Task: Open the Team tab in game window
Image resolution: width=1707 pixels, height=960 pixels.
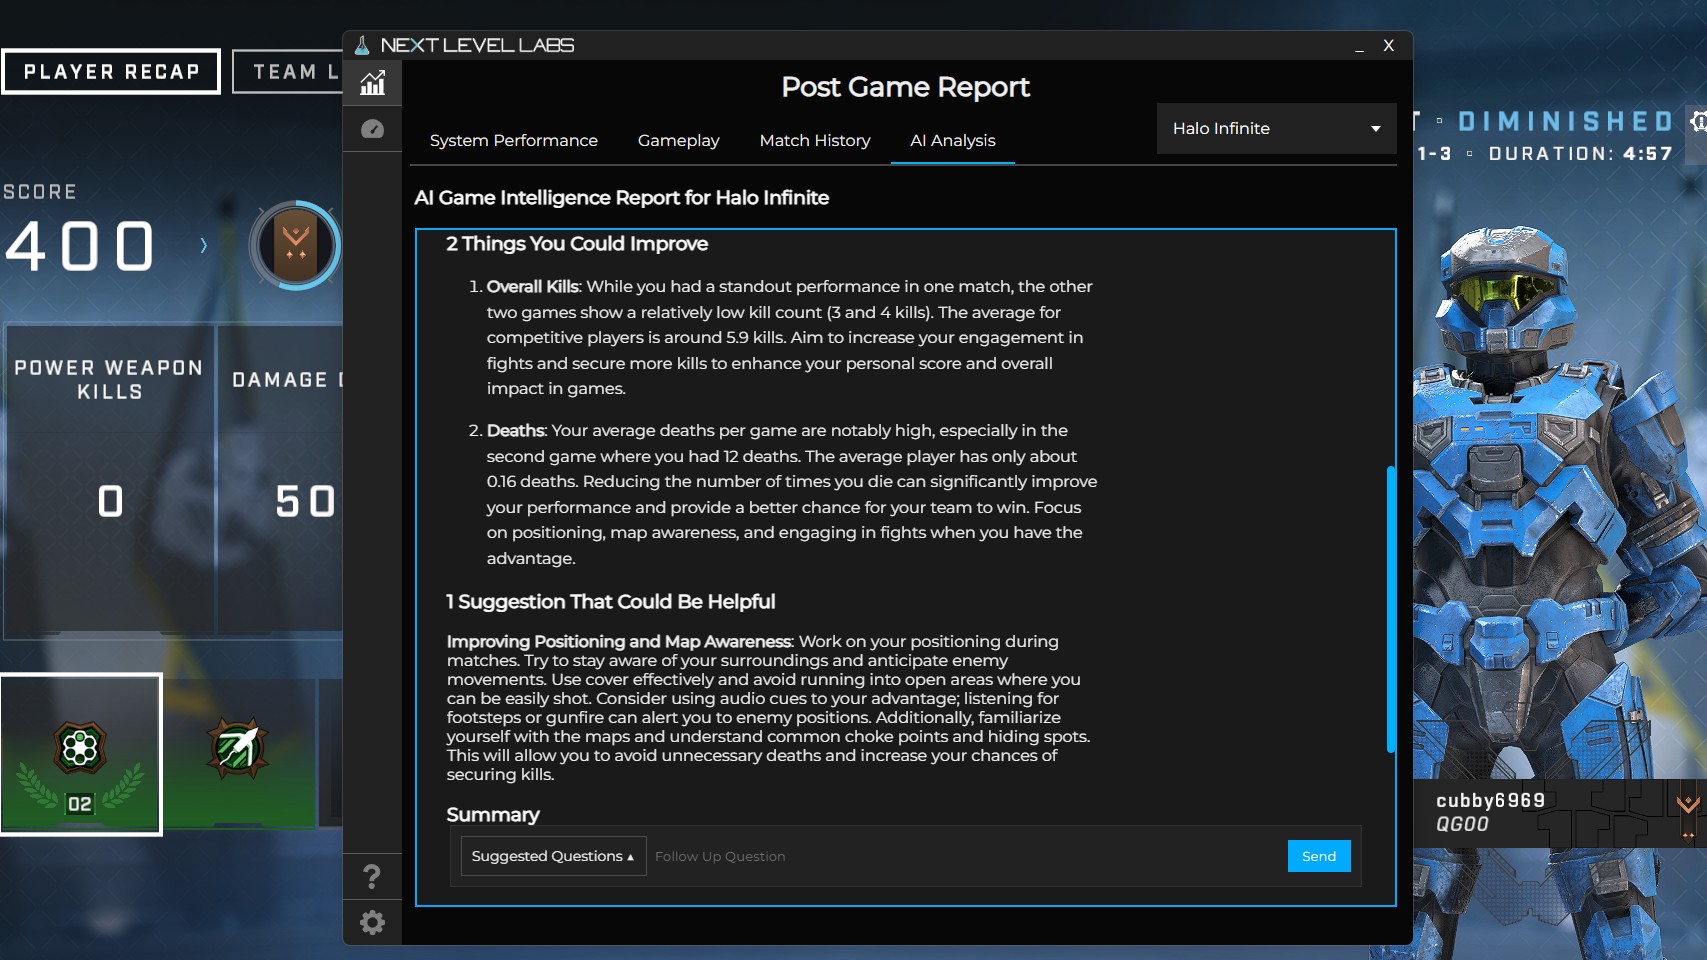Action: [288, 72]
